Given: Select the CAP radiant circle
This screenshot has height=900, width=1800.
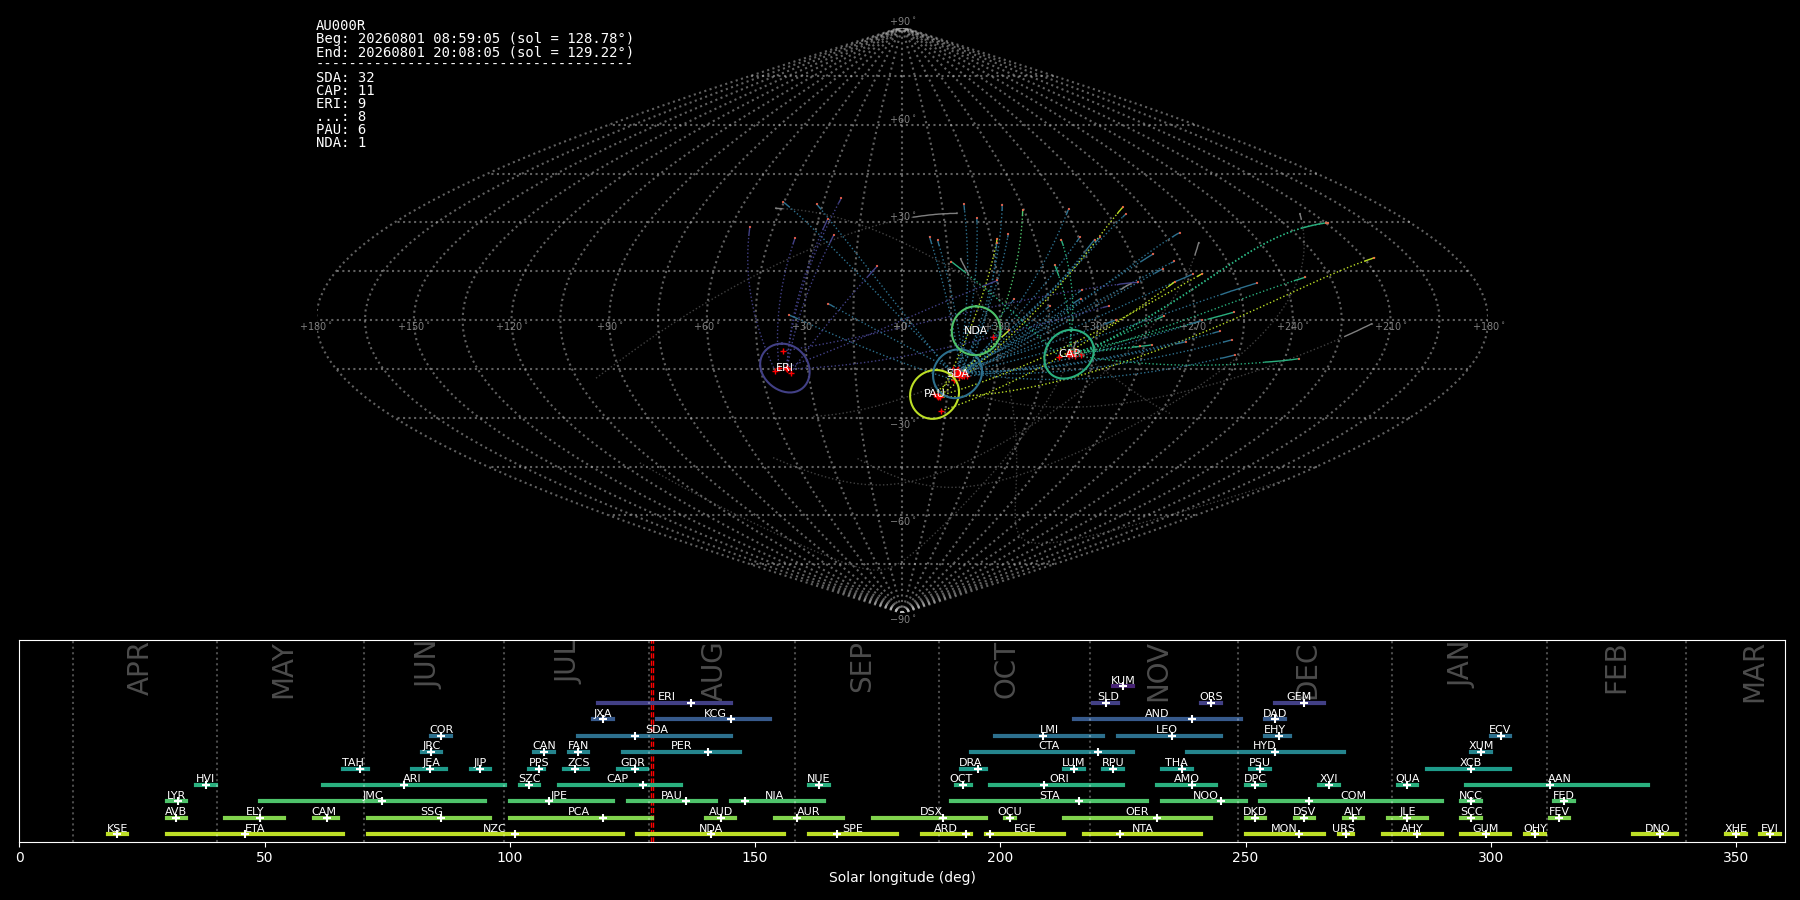Looking at the screenshot, I should [x=1069, y=354].
